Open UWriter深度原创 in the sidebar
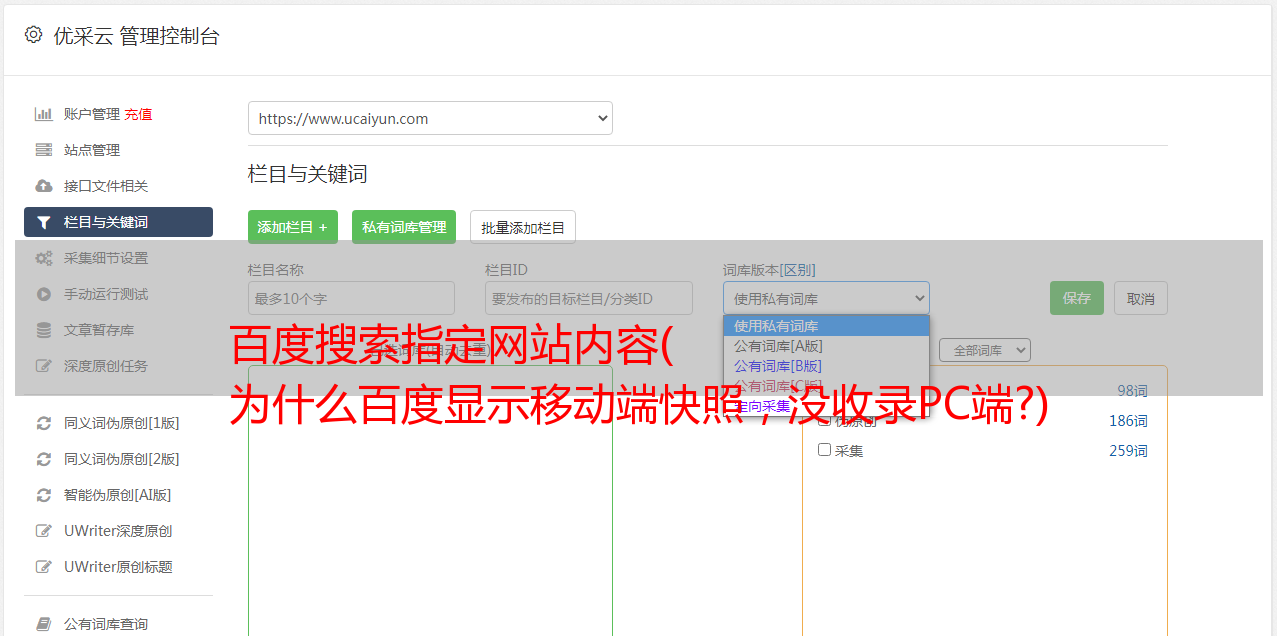This screenshot has height=636, width=1277. coord(118,531)
